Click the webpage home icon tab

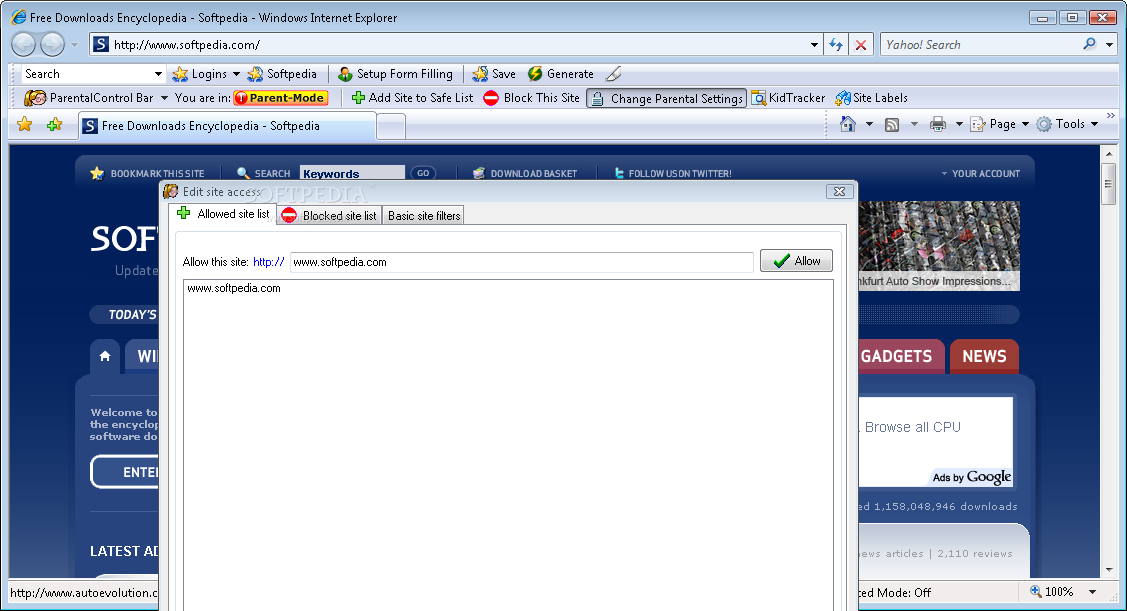pos(105,356)
